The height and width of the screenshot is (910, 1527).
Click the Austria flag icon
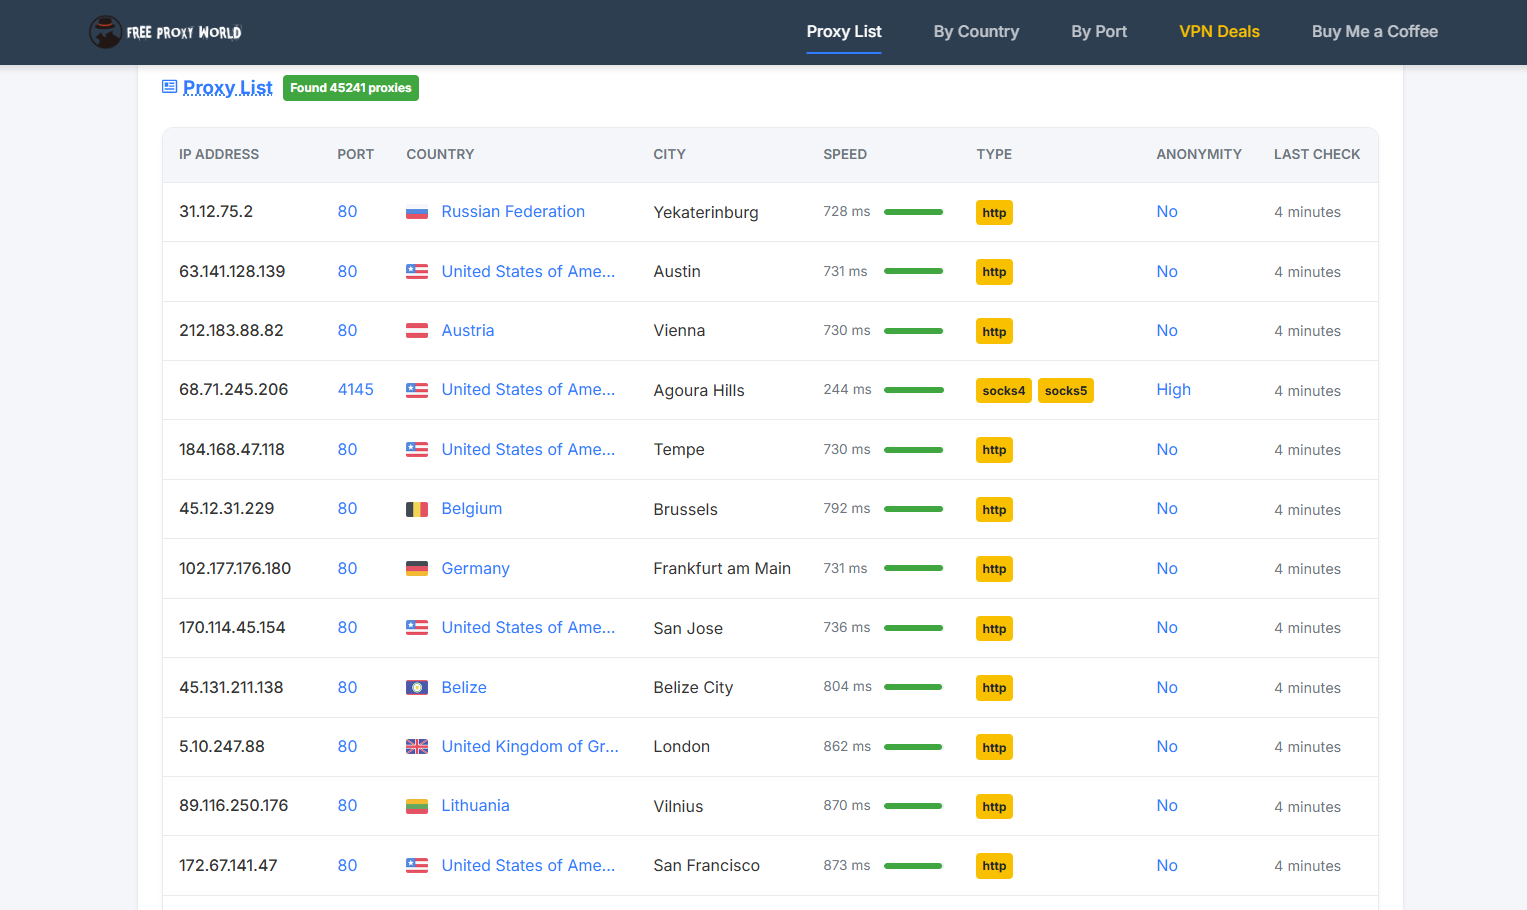click(x=417, y=331)
